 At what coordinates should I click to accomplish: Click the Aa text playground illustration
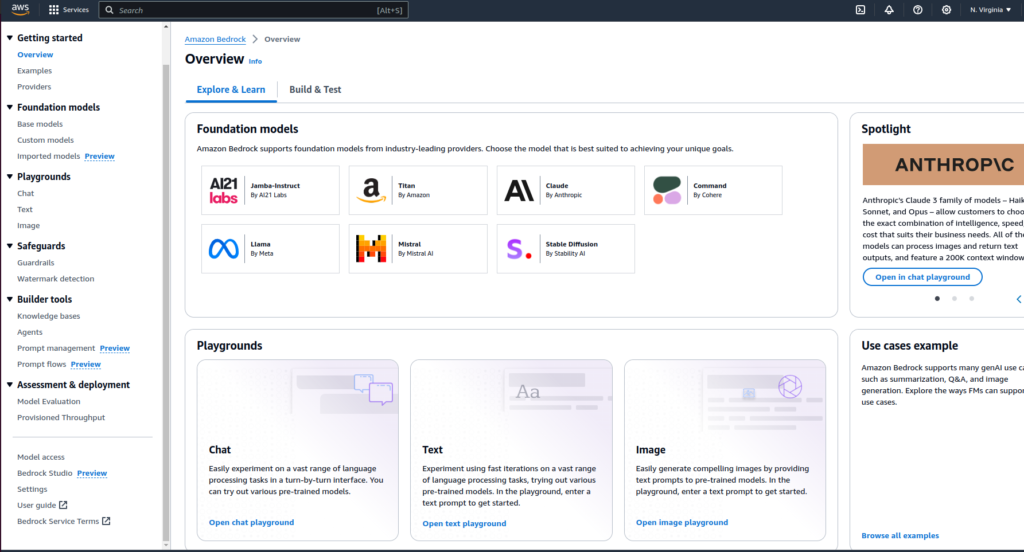(x=528, y=391)
